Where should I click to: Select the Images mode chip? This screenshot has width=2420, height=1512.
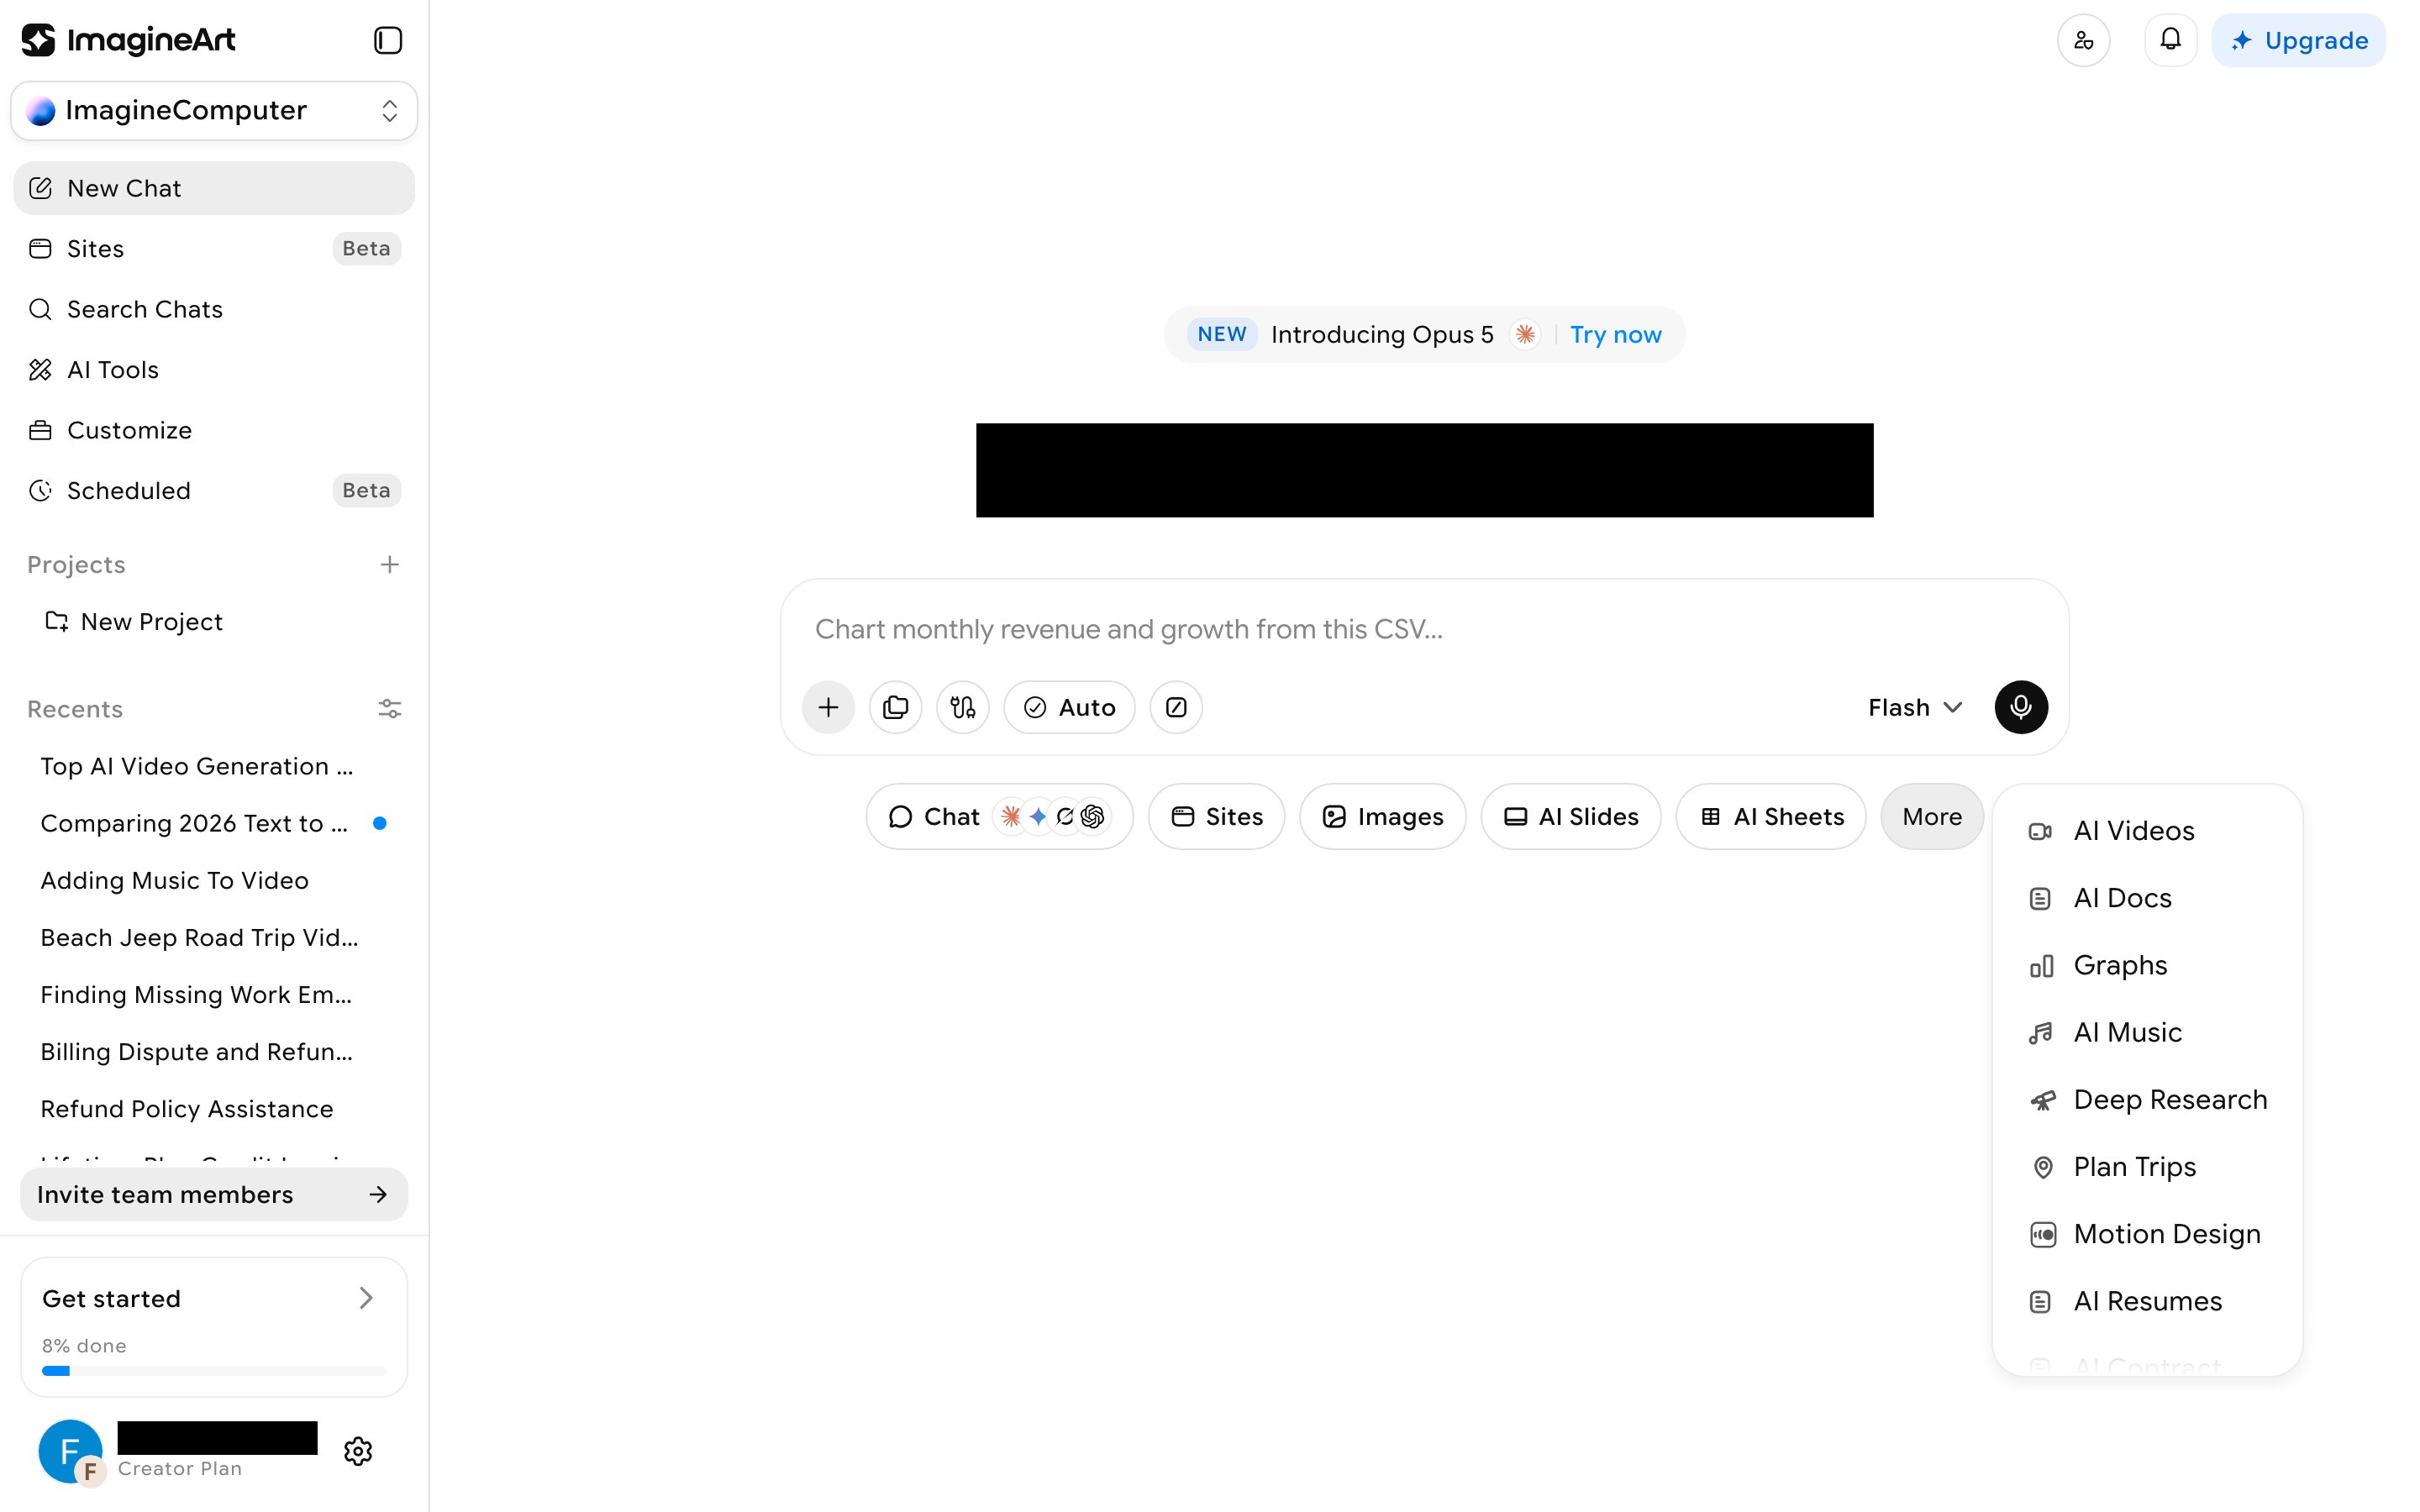1383,816
